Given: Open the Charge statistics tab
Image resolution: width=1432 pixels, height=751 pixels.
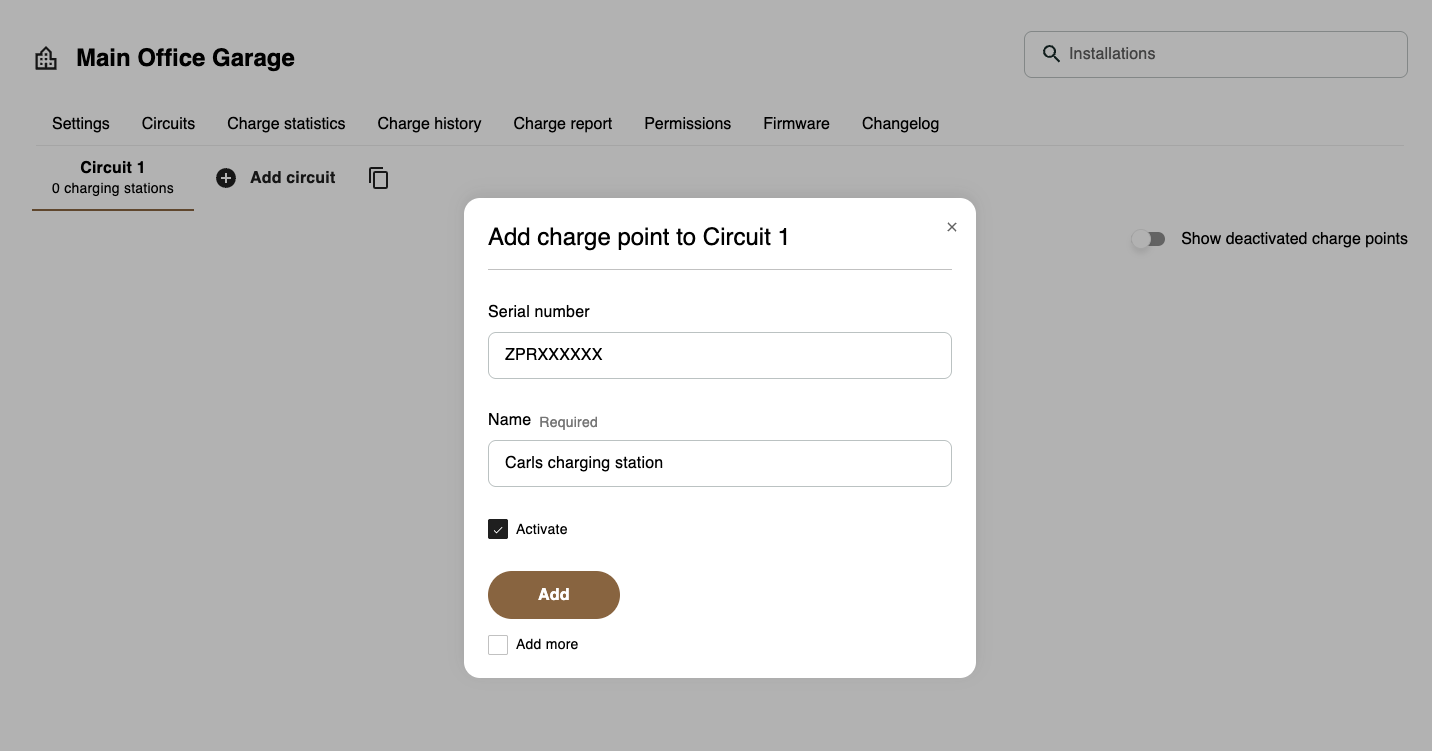Looking at the screenshot, I should pyautogui.click(x=286, y=124).
